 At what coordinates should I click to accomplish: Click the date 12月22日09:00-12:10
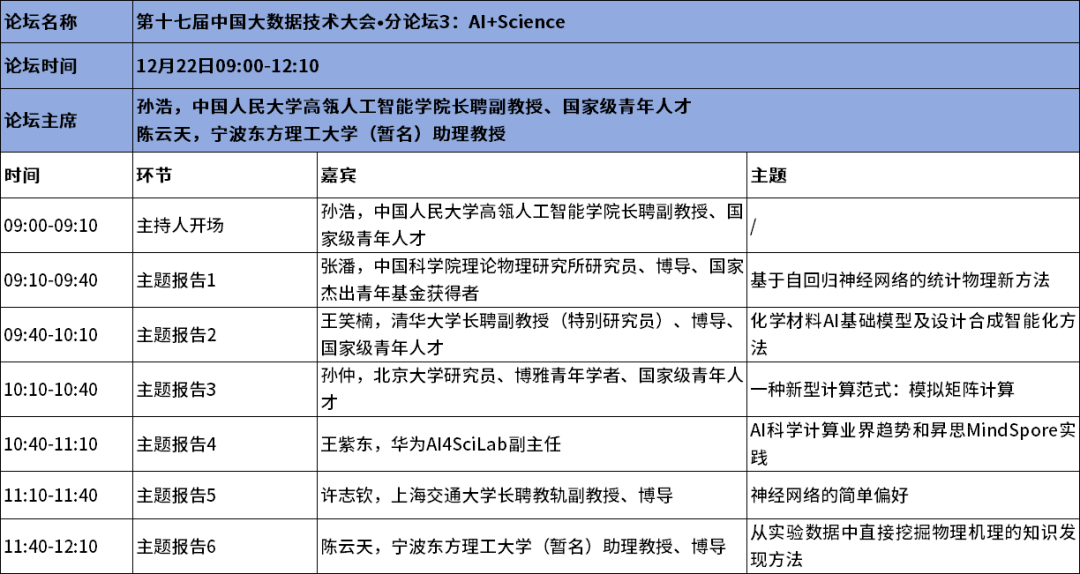click(x=227, y=66)
